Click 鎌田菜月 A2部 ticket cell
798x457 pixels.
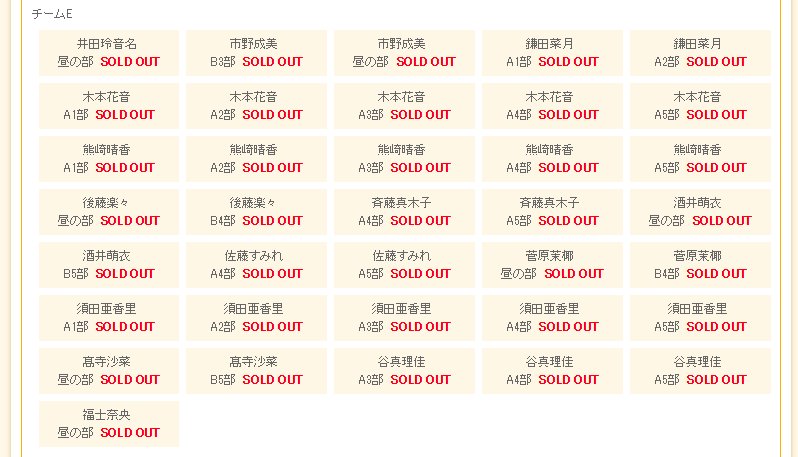coord(701,53)
